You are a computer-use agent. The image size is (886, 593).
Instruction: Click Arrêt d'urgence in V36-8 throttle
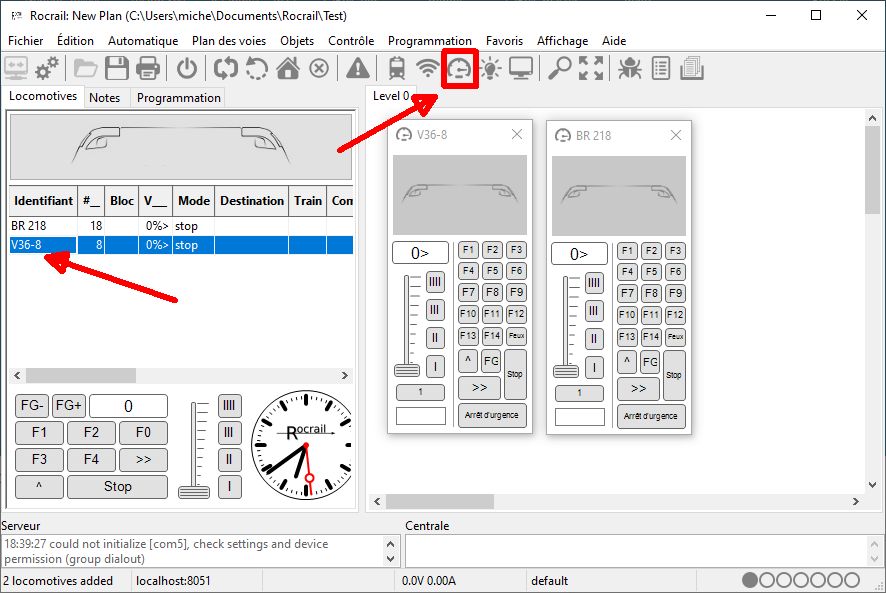pos(492,415)
